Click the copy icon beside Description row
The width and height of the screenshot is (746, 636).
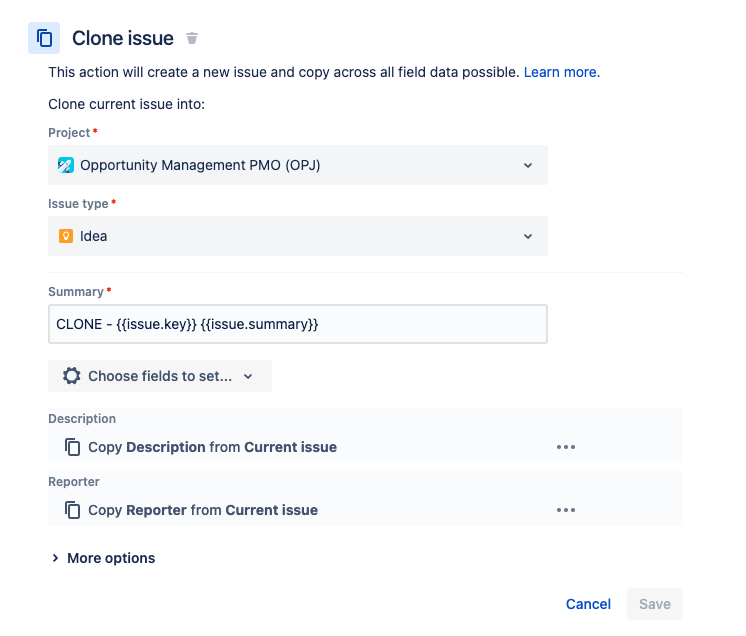pyautogui.click(x=72, y=447)
